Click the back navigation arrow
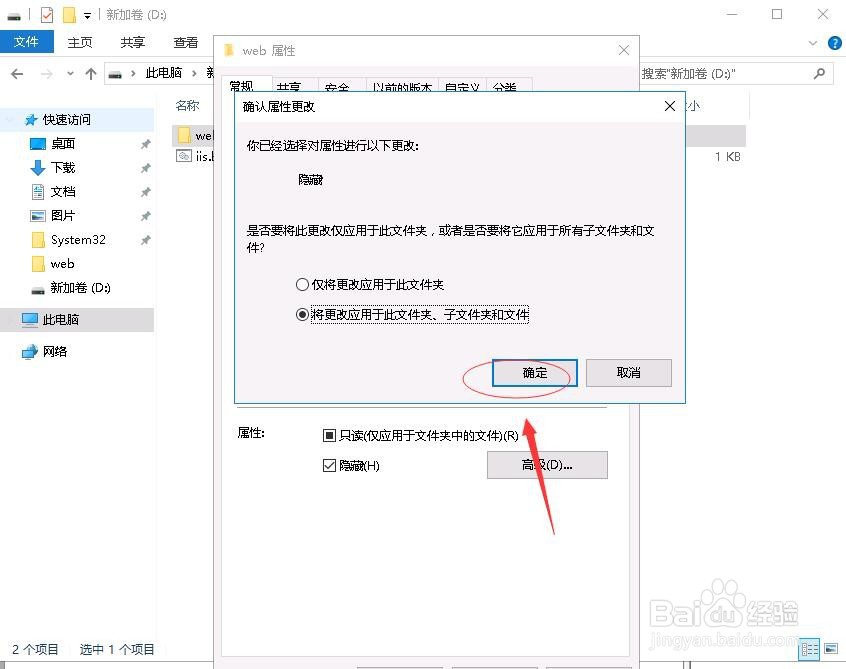Viewport: 846px width, 669px height. tap(16, 73)
